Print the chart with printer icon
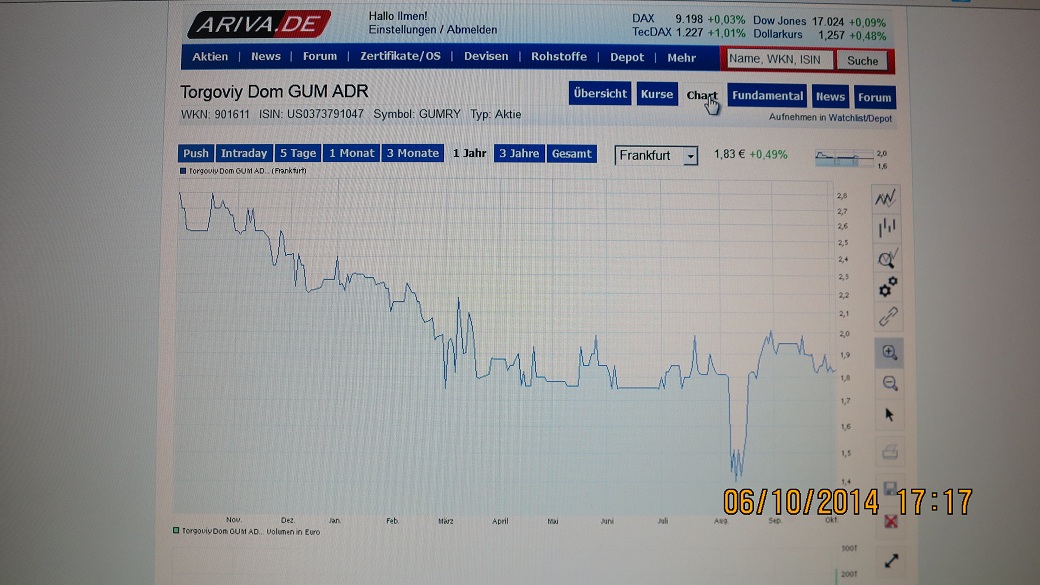This screenshot has width=1040, height=585. [x=890, y=452]
